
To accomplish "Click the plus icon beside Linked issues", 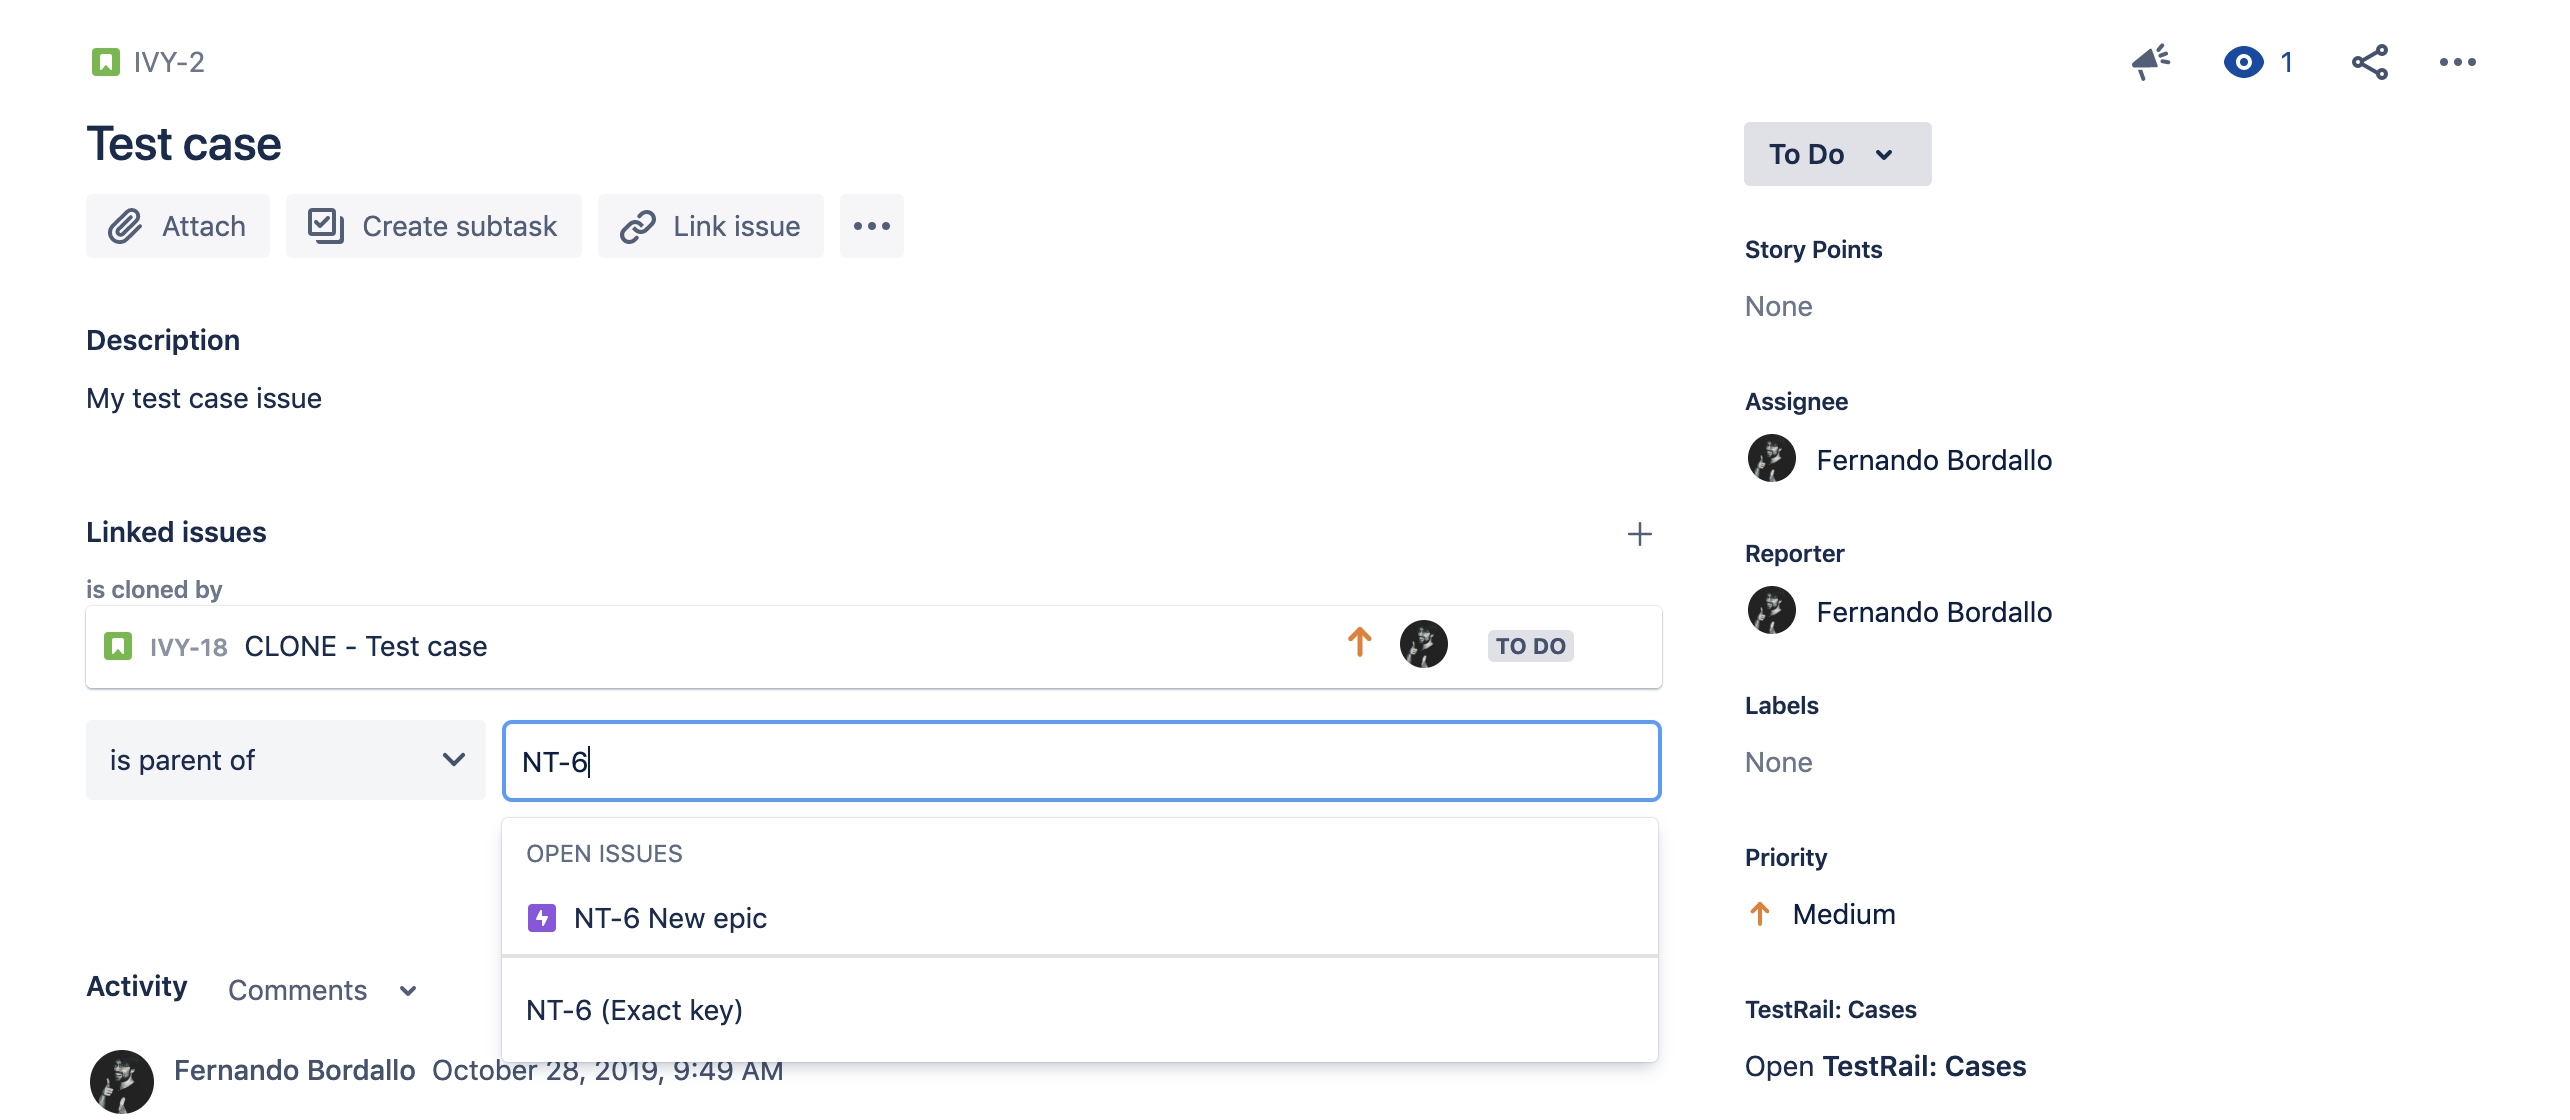I will coord(1640,534).
